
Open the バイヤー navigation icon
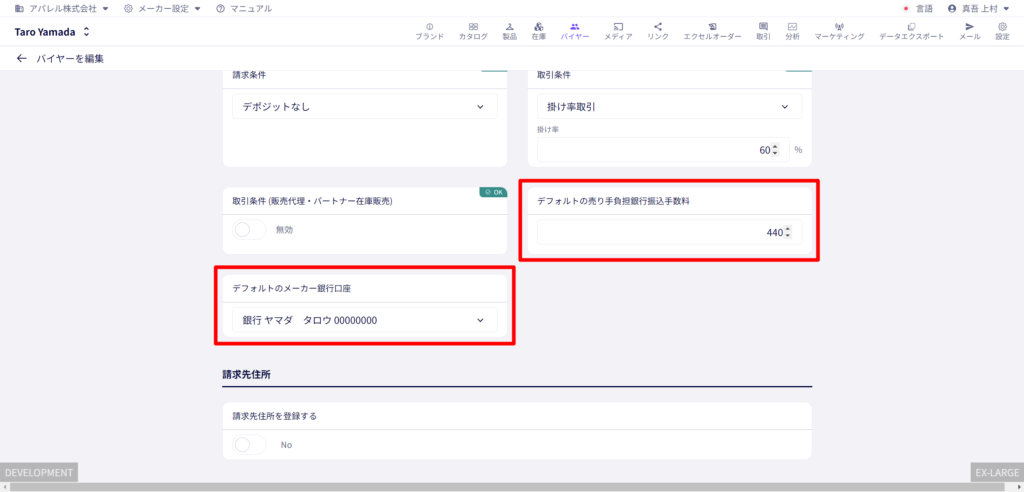[575, 31]
